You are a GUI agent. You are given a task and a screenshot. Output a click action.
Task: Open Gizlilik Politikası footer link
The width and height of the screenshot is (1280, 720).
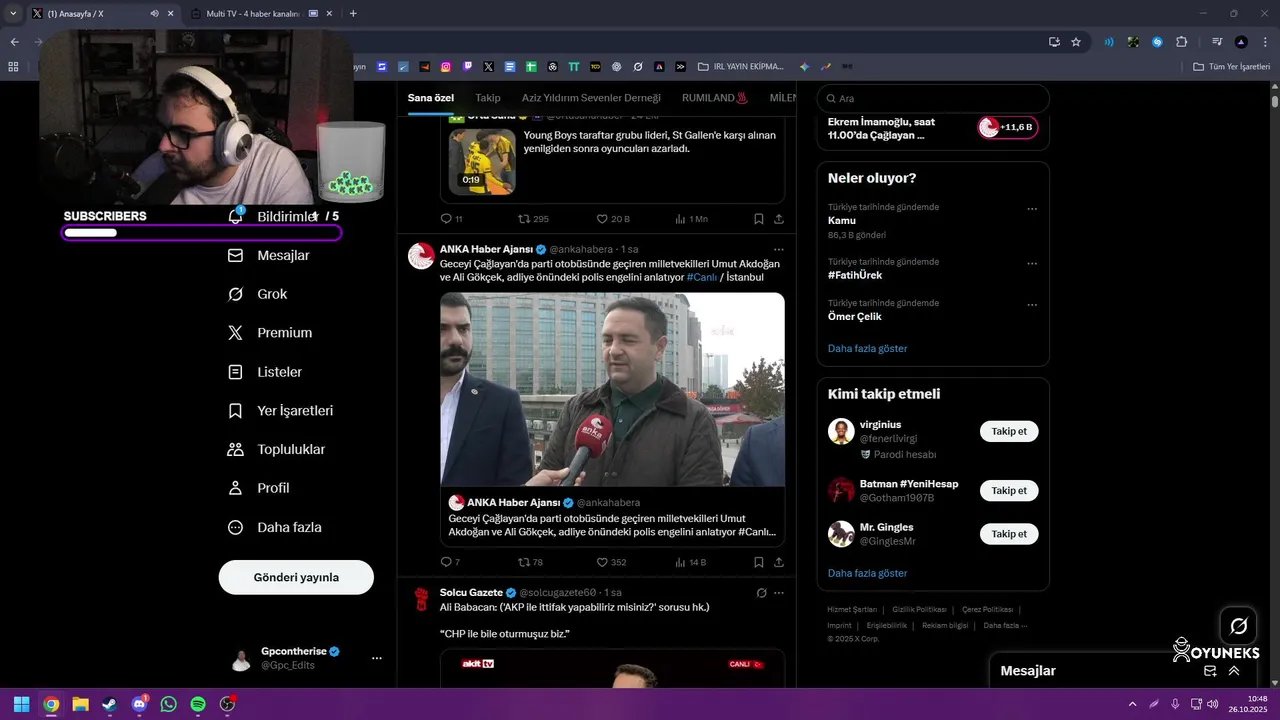point(919,609)
